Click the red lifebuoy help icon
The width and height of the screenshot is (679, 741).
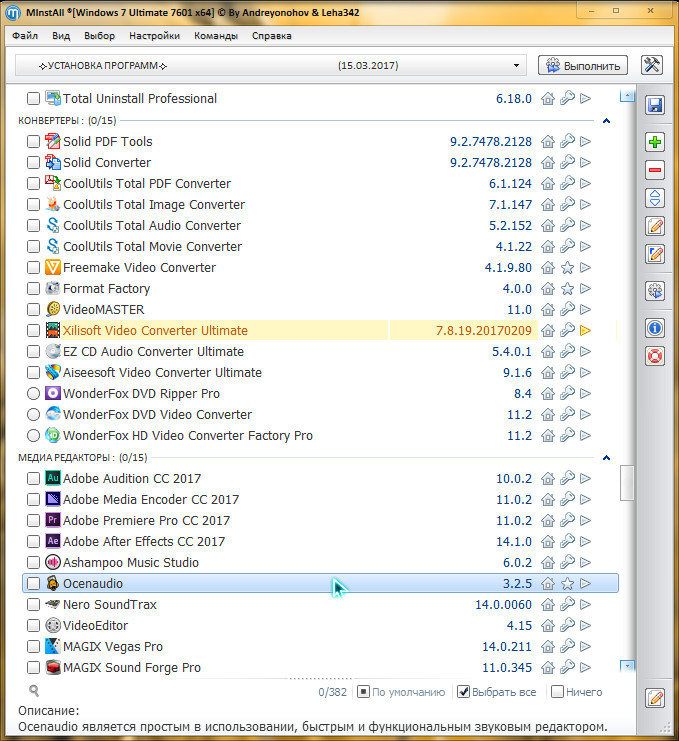pyautogui.click(x=655, y=356)
